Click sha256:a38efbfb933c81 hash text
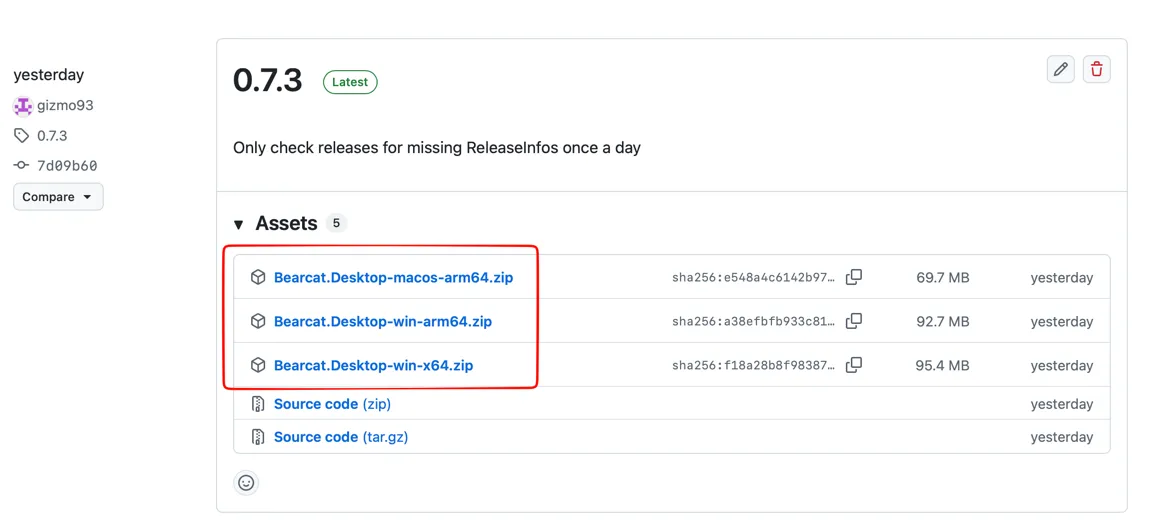This screenshot has width=1155, height=526. tap(754, 321)
